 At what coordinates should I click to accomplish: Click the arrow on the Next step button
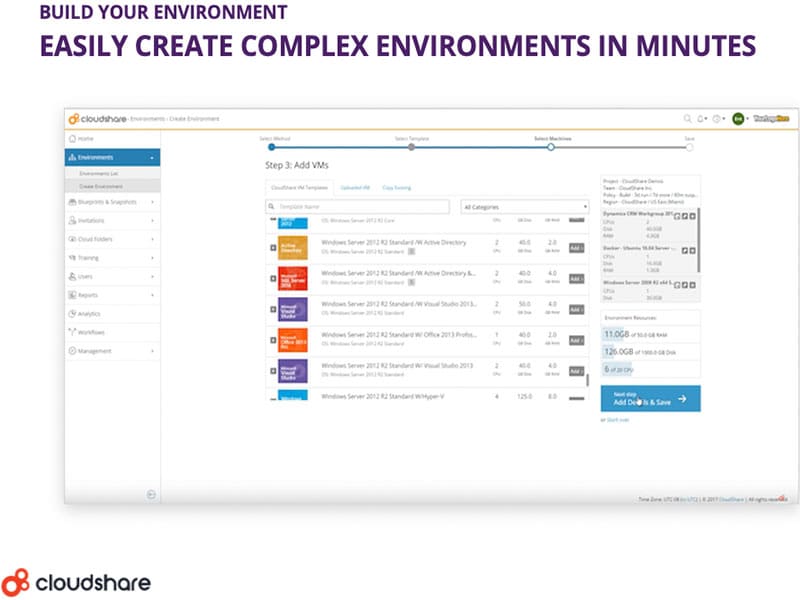click(x=682, y=399)
